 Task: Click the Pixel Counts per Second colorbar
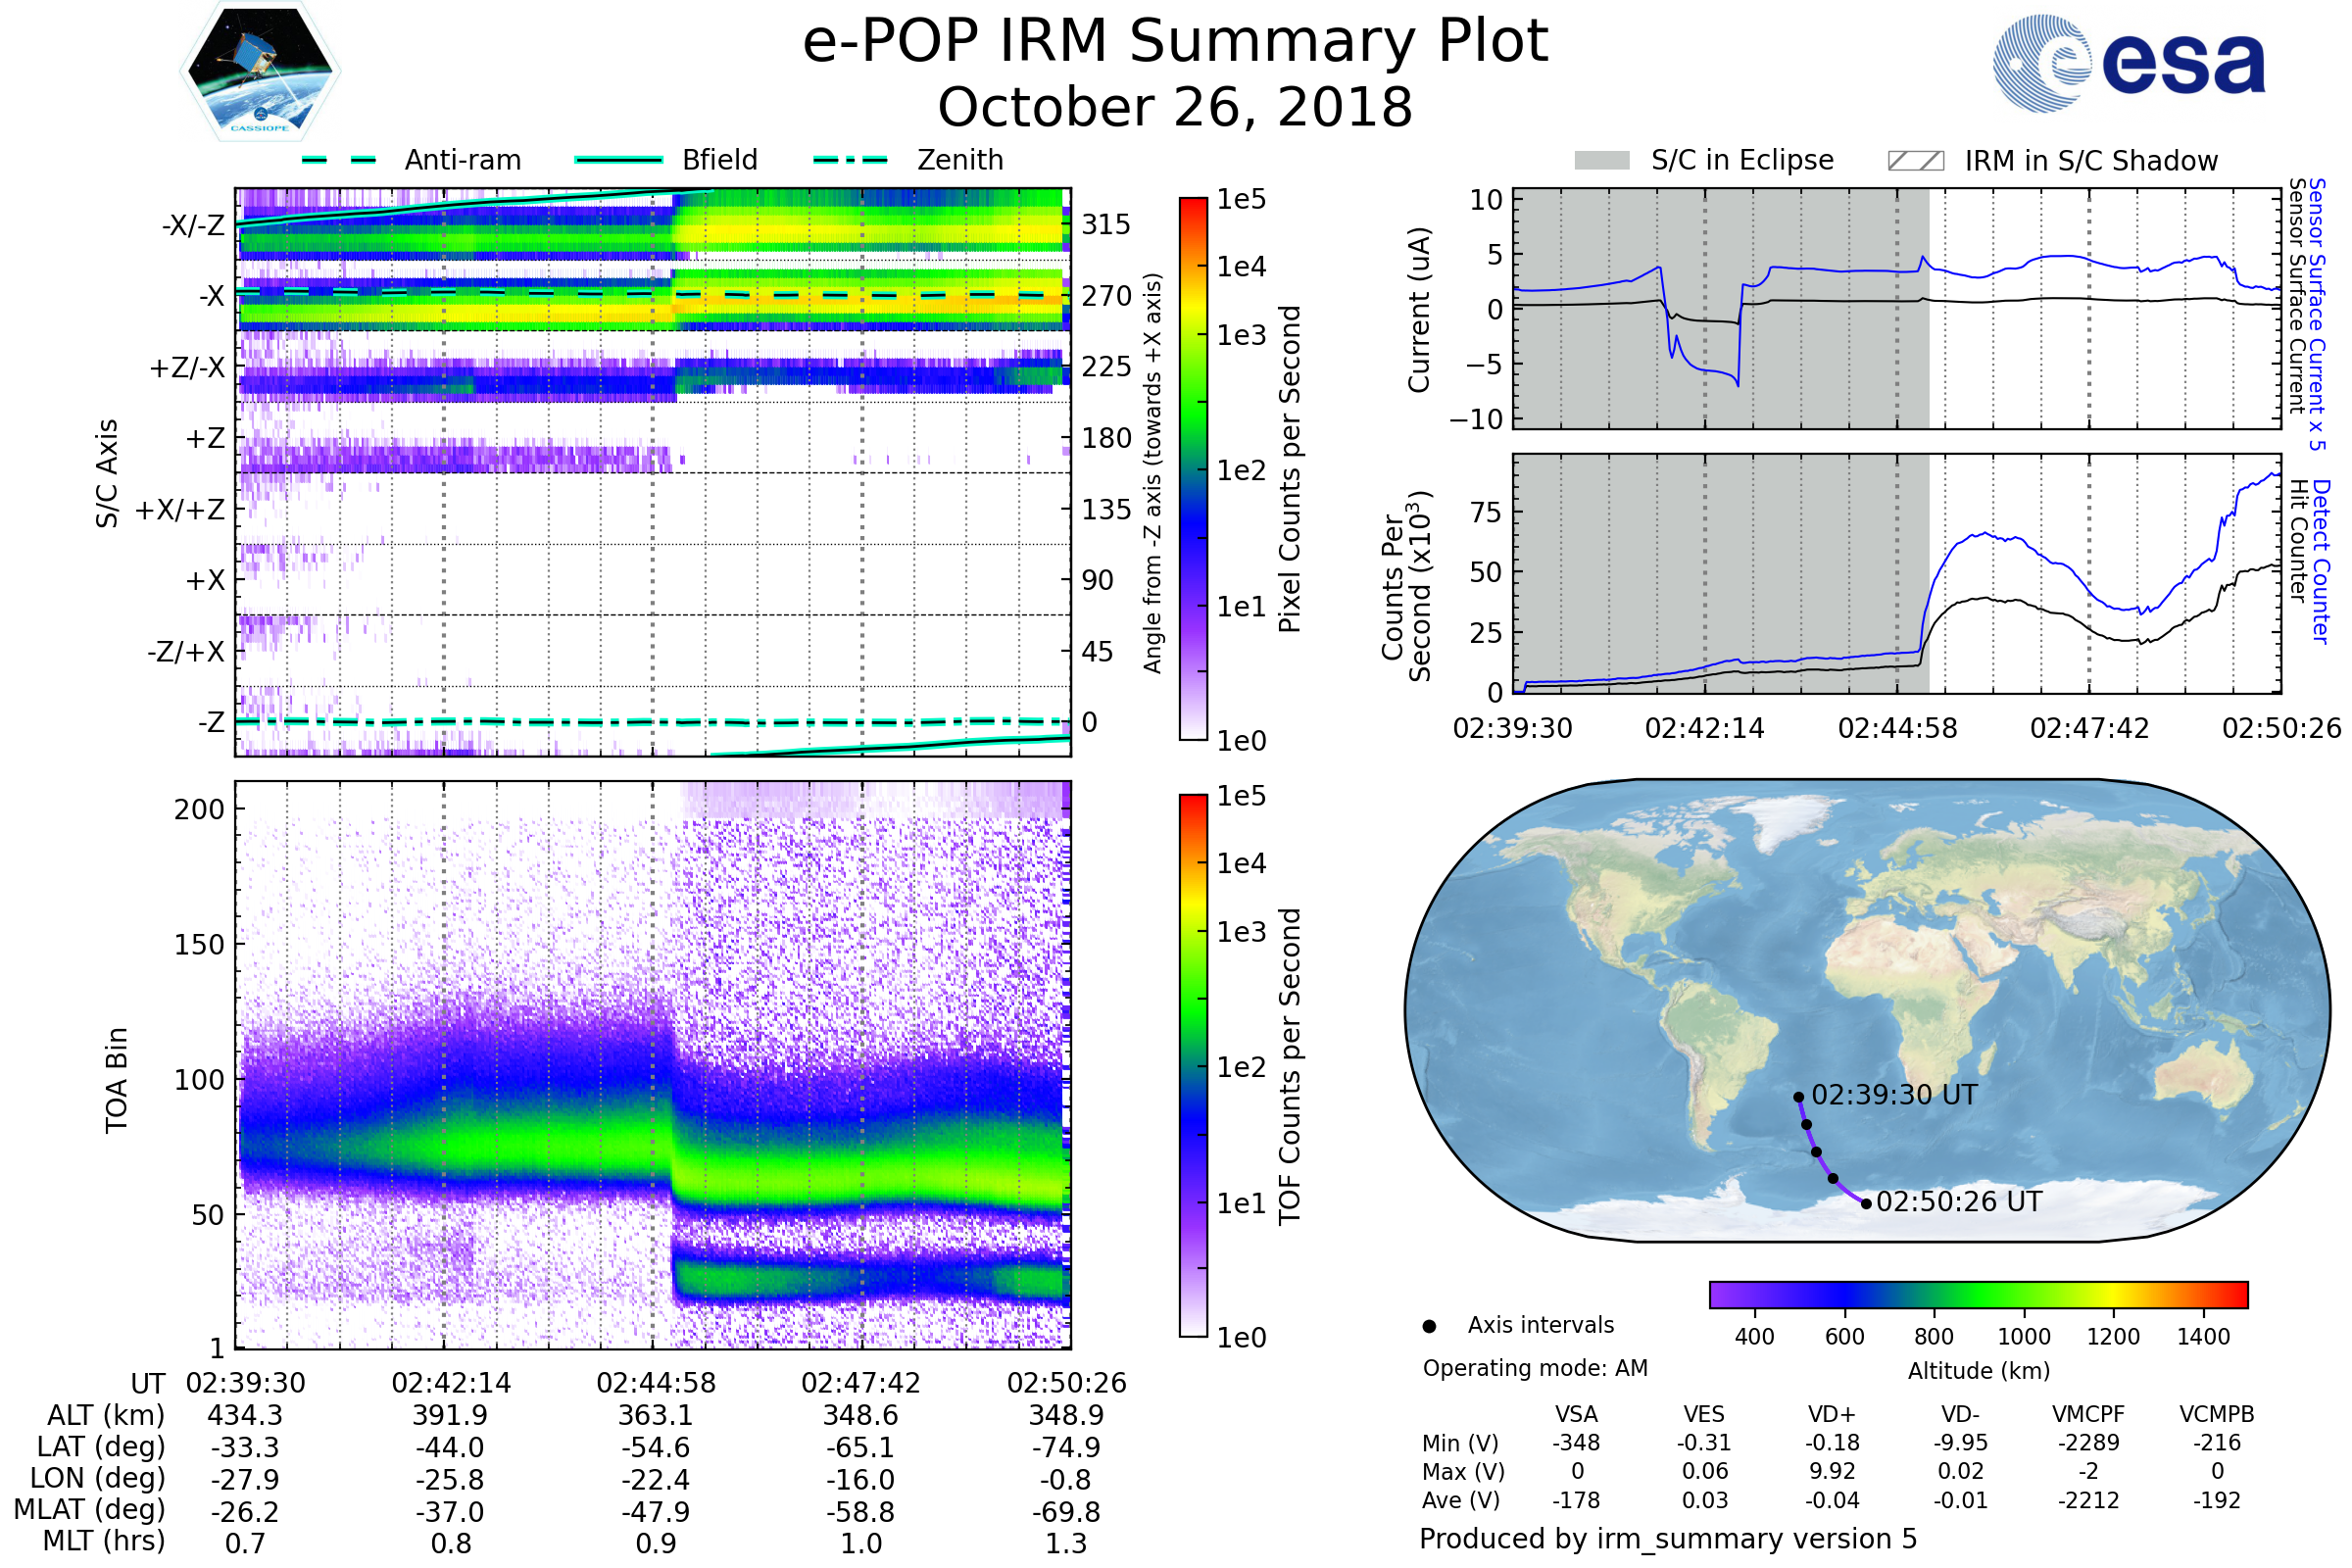click(x=1193, y=468)
